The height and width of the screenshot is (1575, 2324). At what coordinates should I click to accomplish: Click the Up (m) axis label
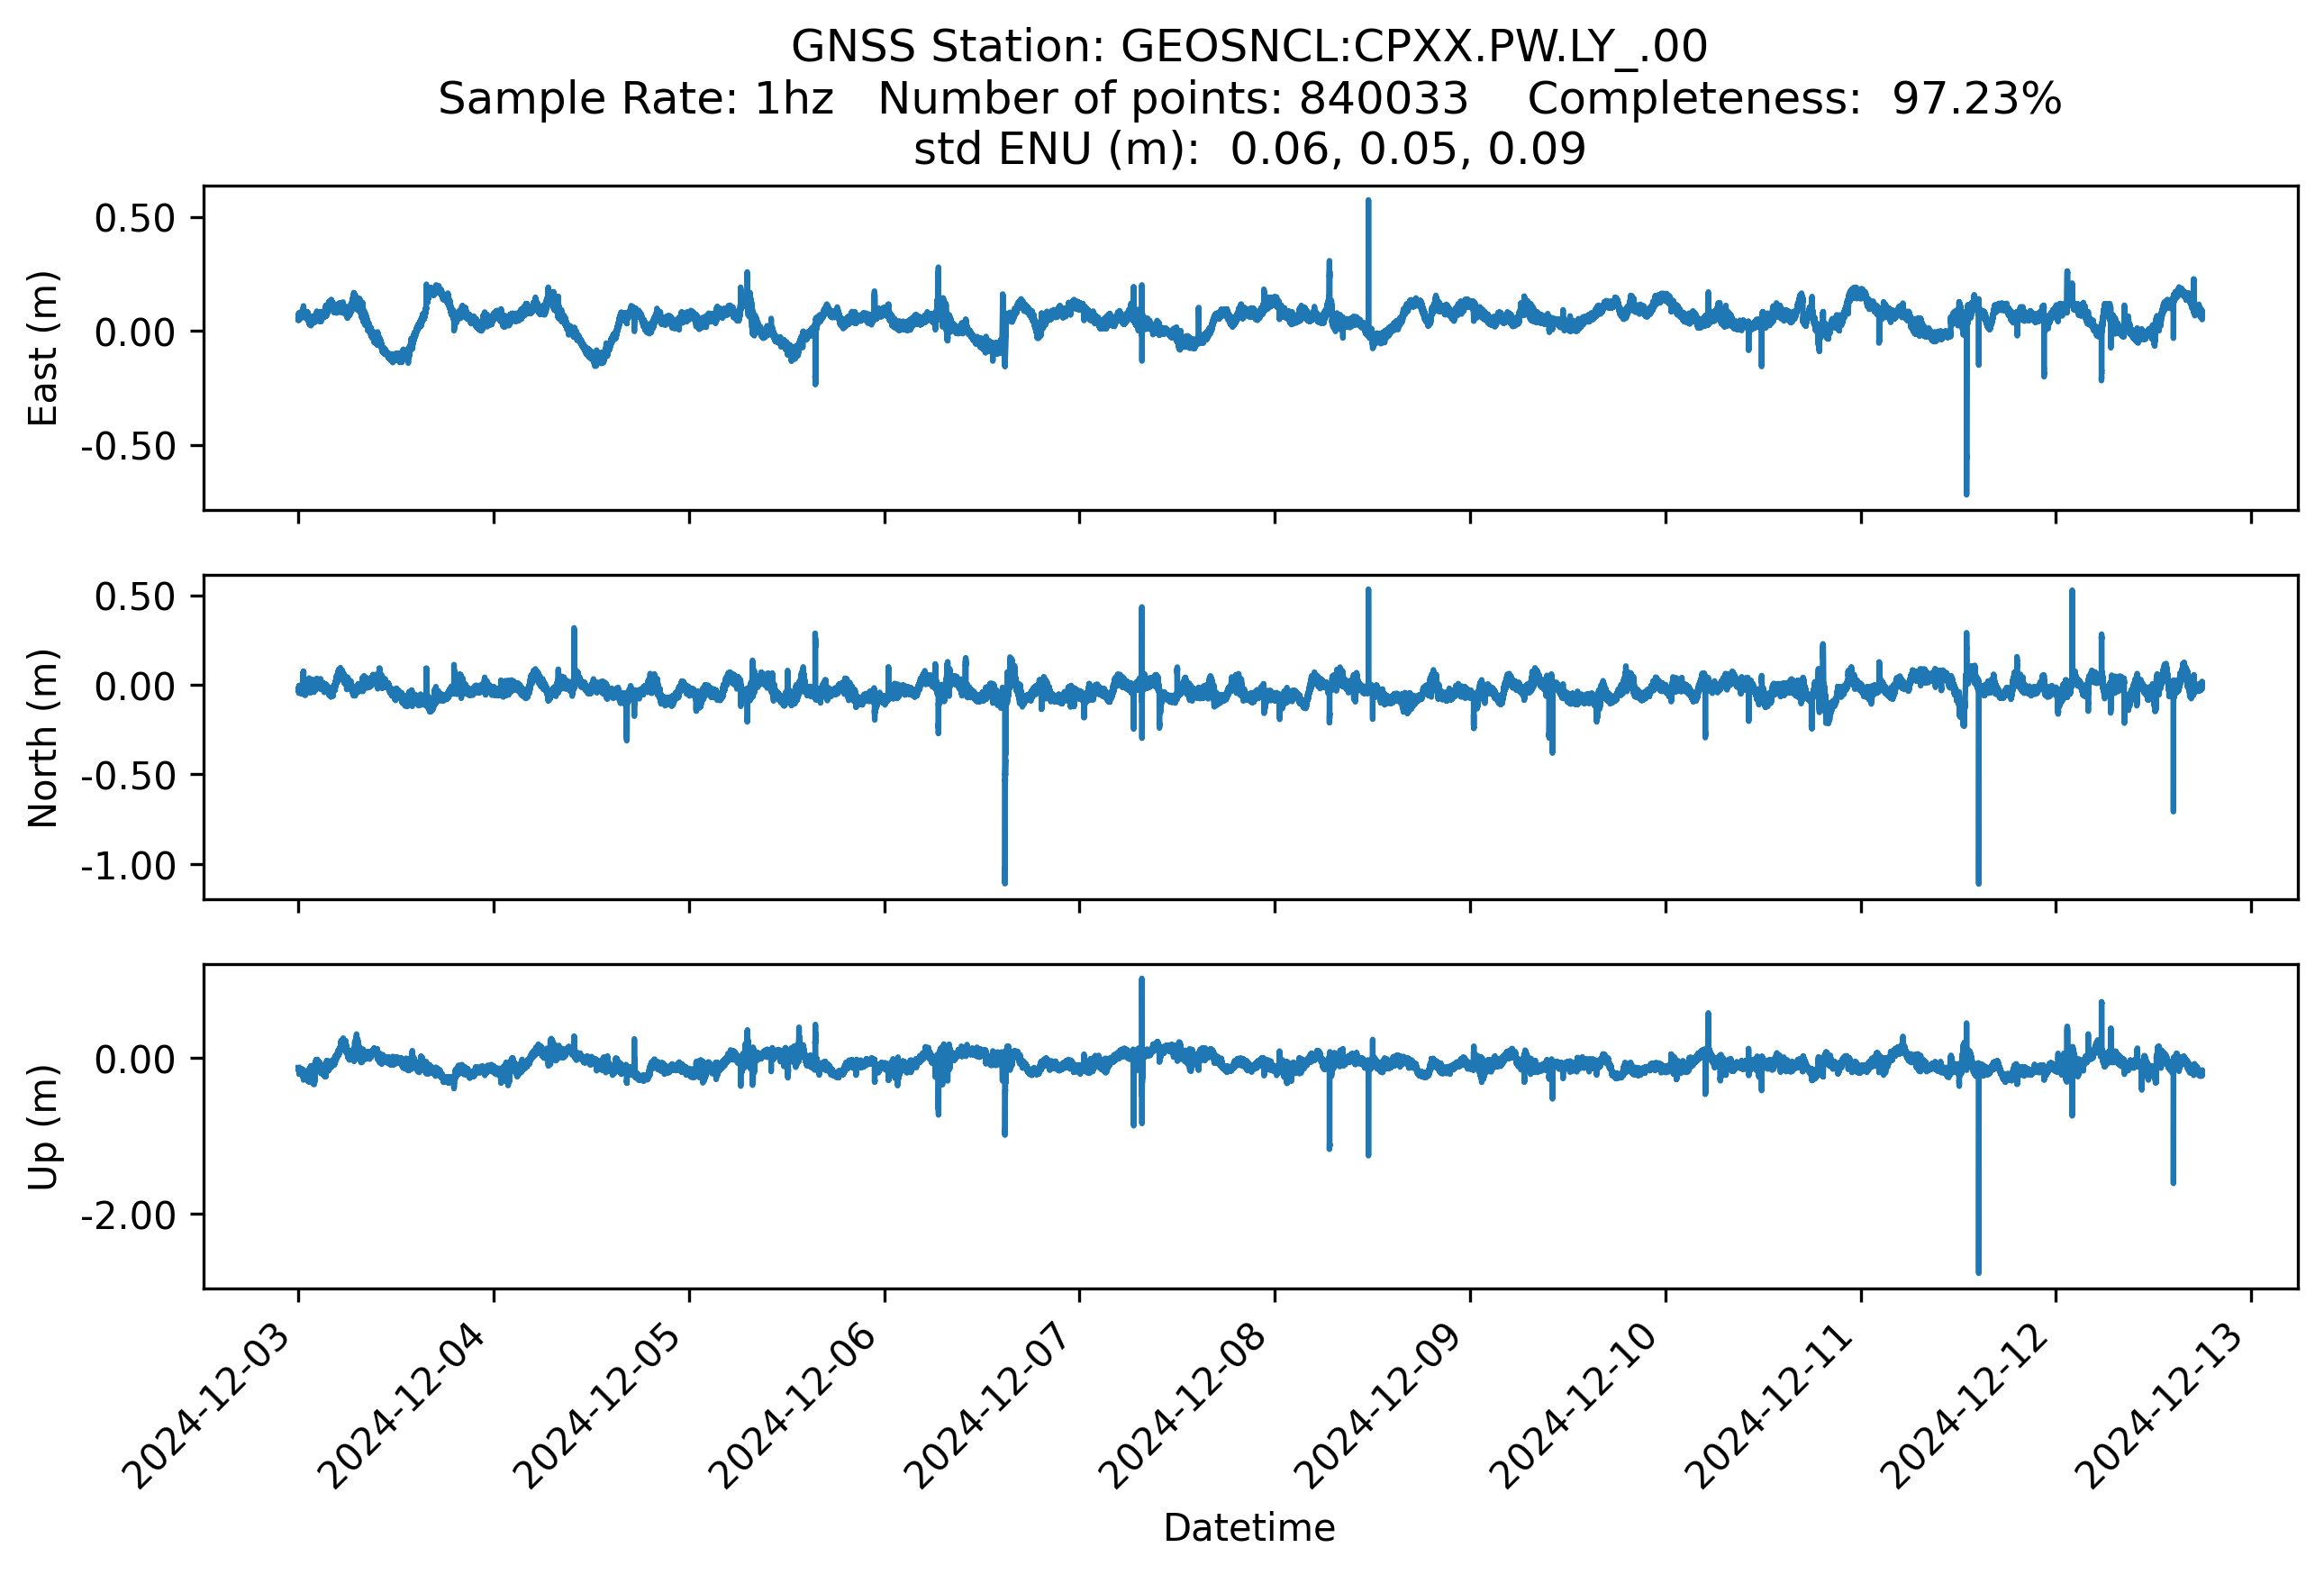click(x=43, y=1127)
